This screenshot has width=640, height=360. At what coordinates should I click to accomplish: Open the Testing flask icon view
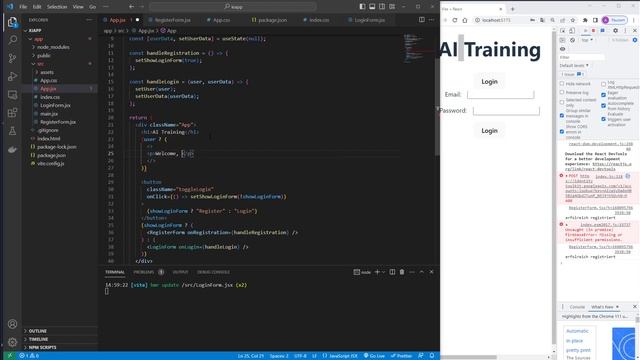12,131
